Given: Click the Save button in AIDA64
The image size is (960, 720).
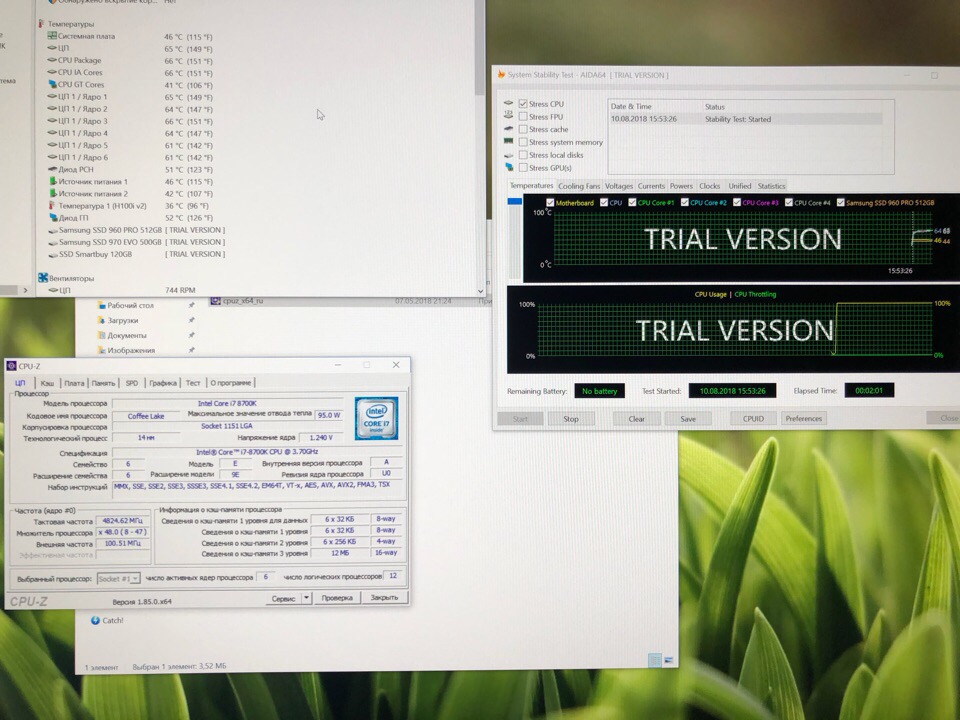Looking at the screenshot, I should pos(688,419).
